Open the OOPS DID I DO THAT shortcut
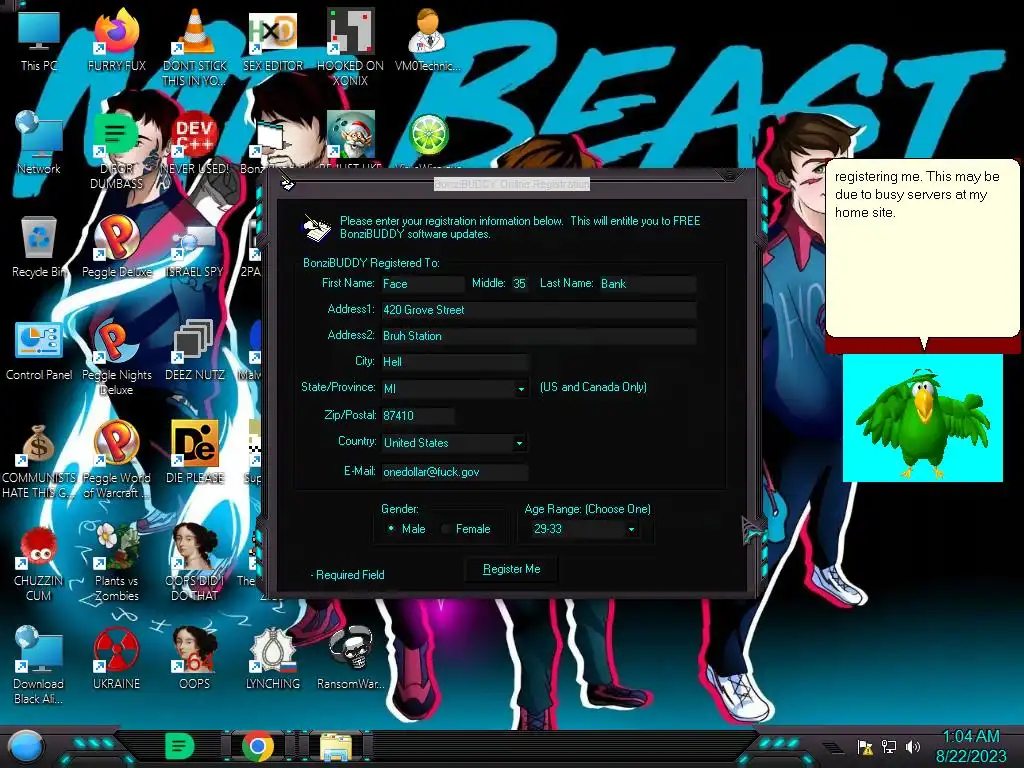The width and height of the screenshot is (1024, 768). click(x=195, y=563)
